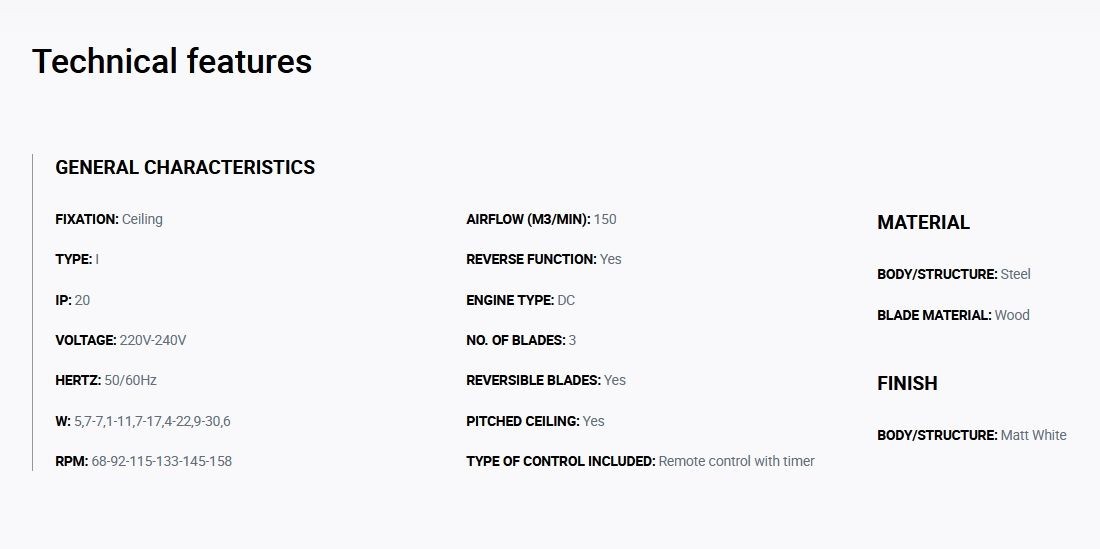This screenshot has height=549, width=1100.
Task: Select the PITCHED CEILING: Yes row
Action: [x=535, y=421]
